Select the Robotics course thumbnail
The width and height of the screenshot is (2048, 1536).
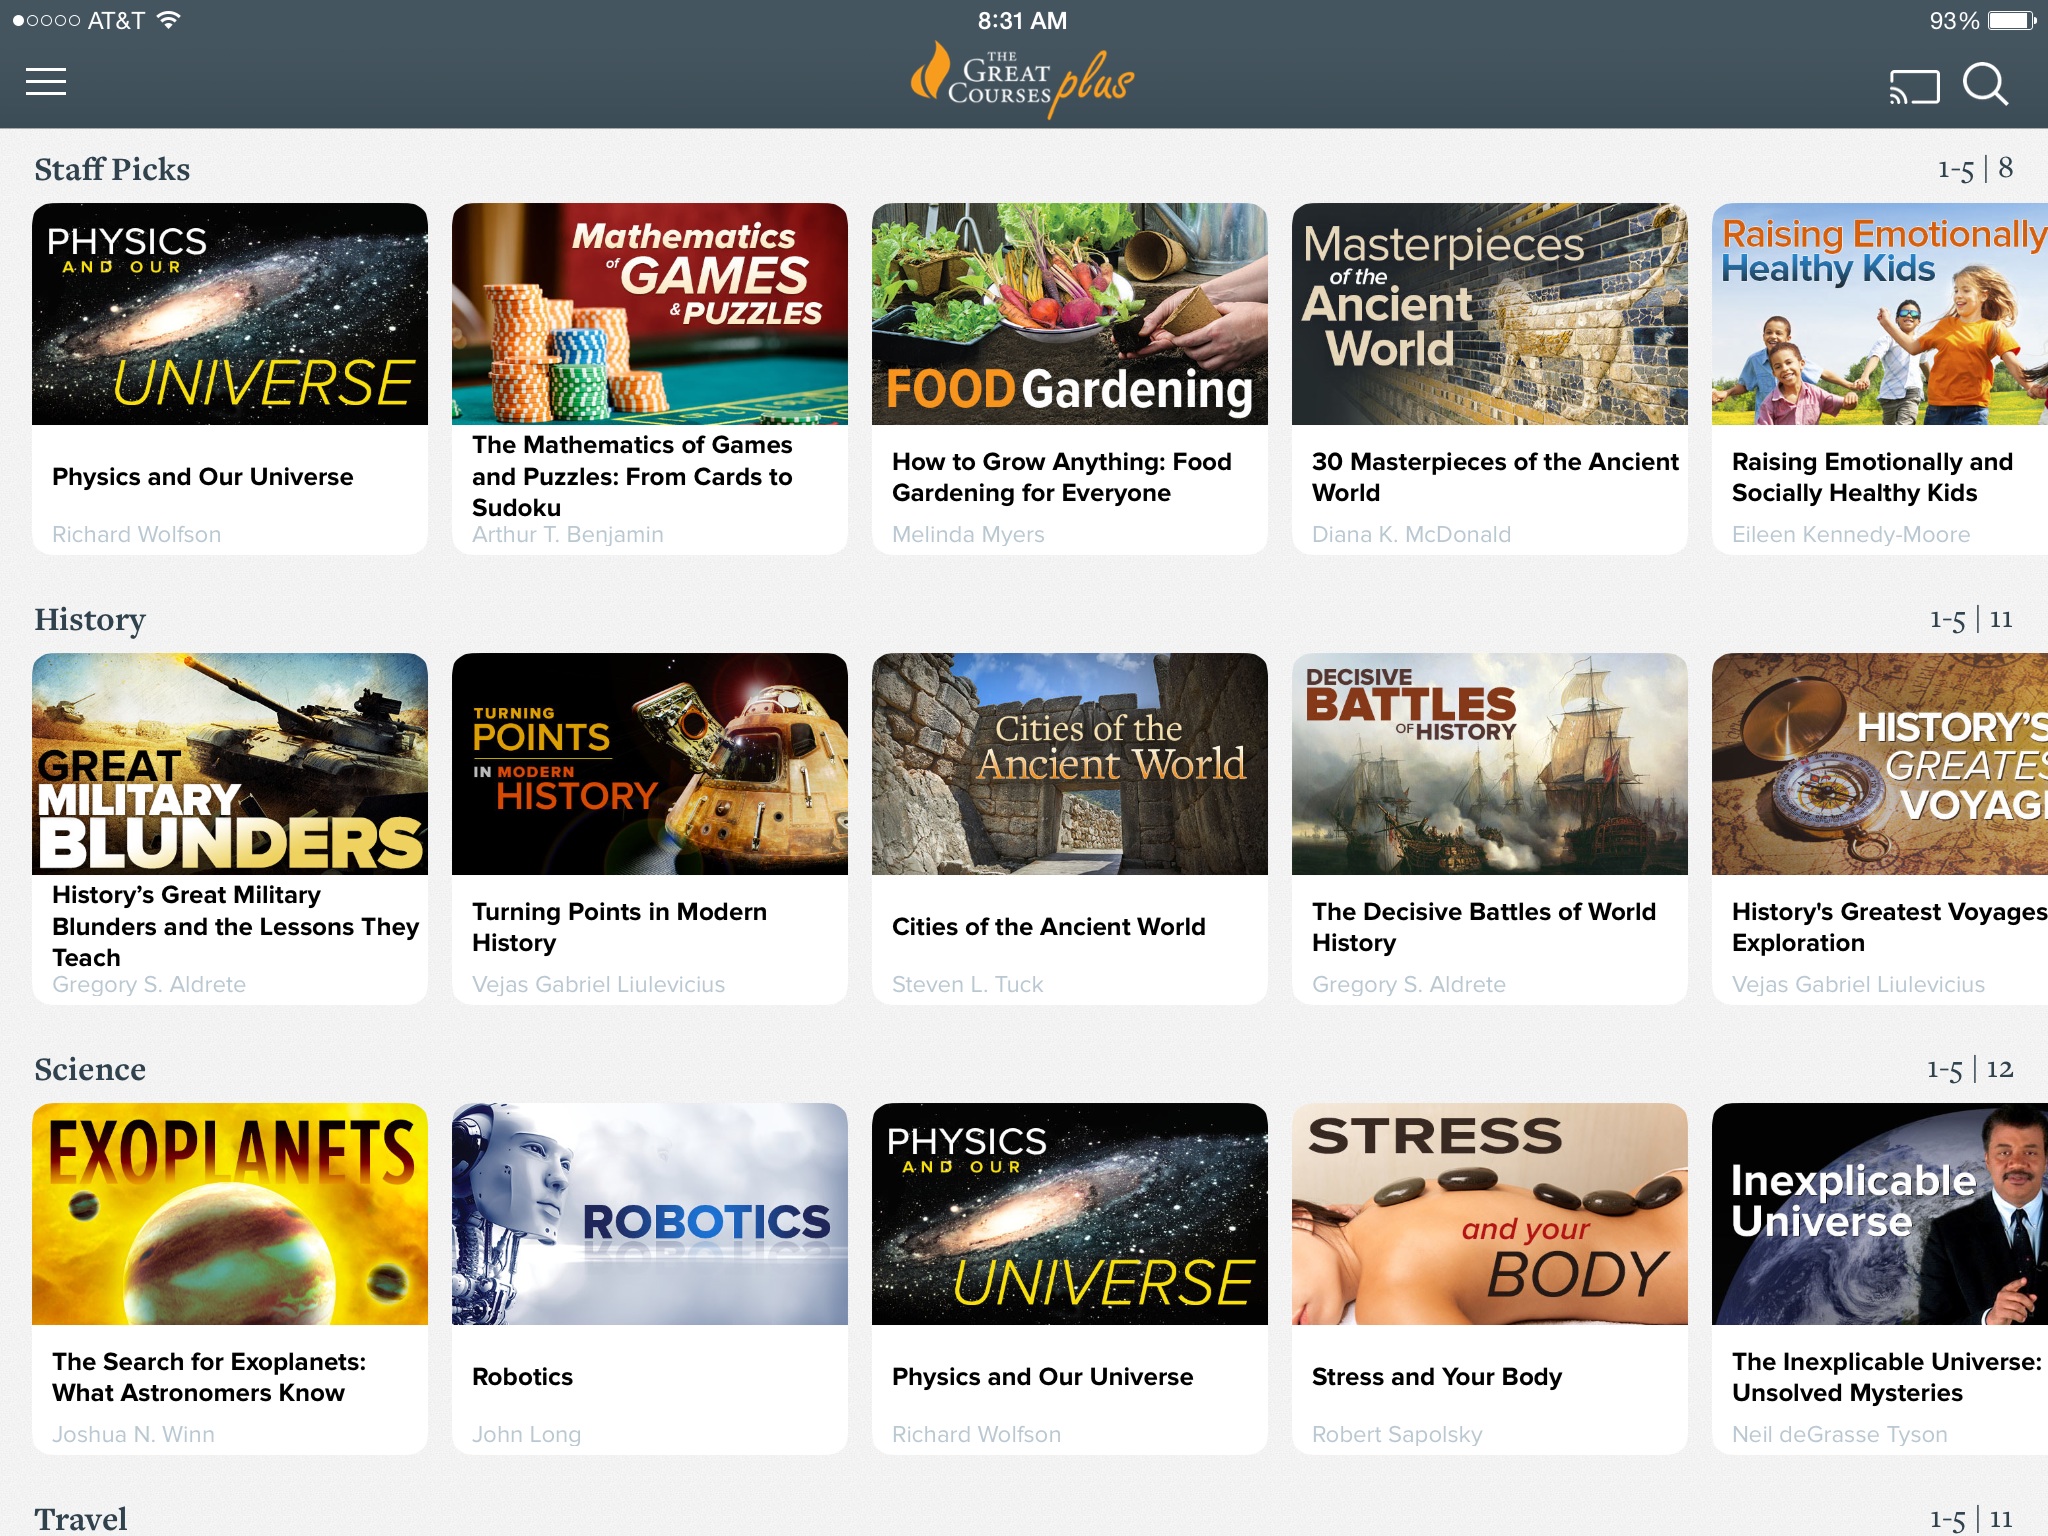[650, 1214]
